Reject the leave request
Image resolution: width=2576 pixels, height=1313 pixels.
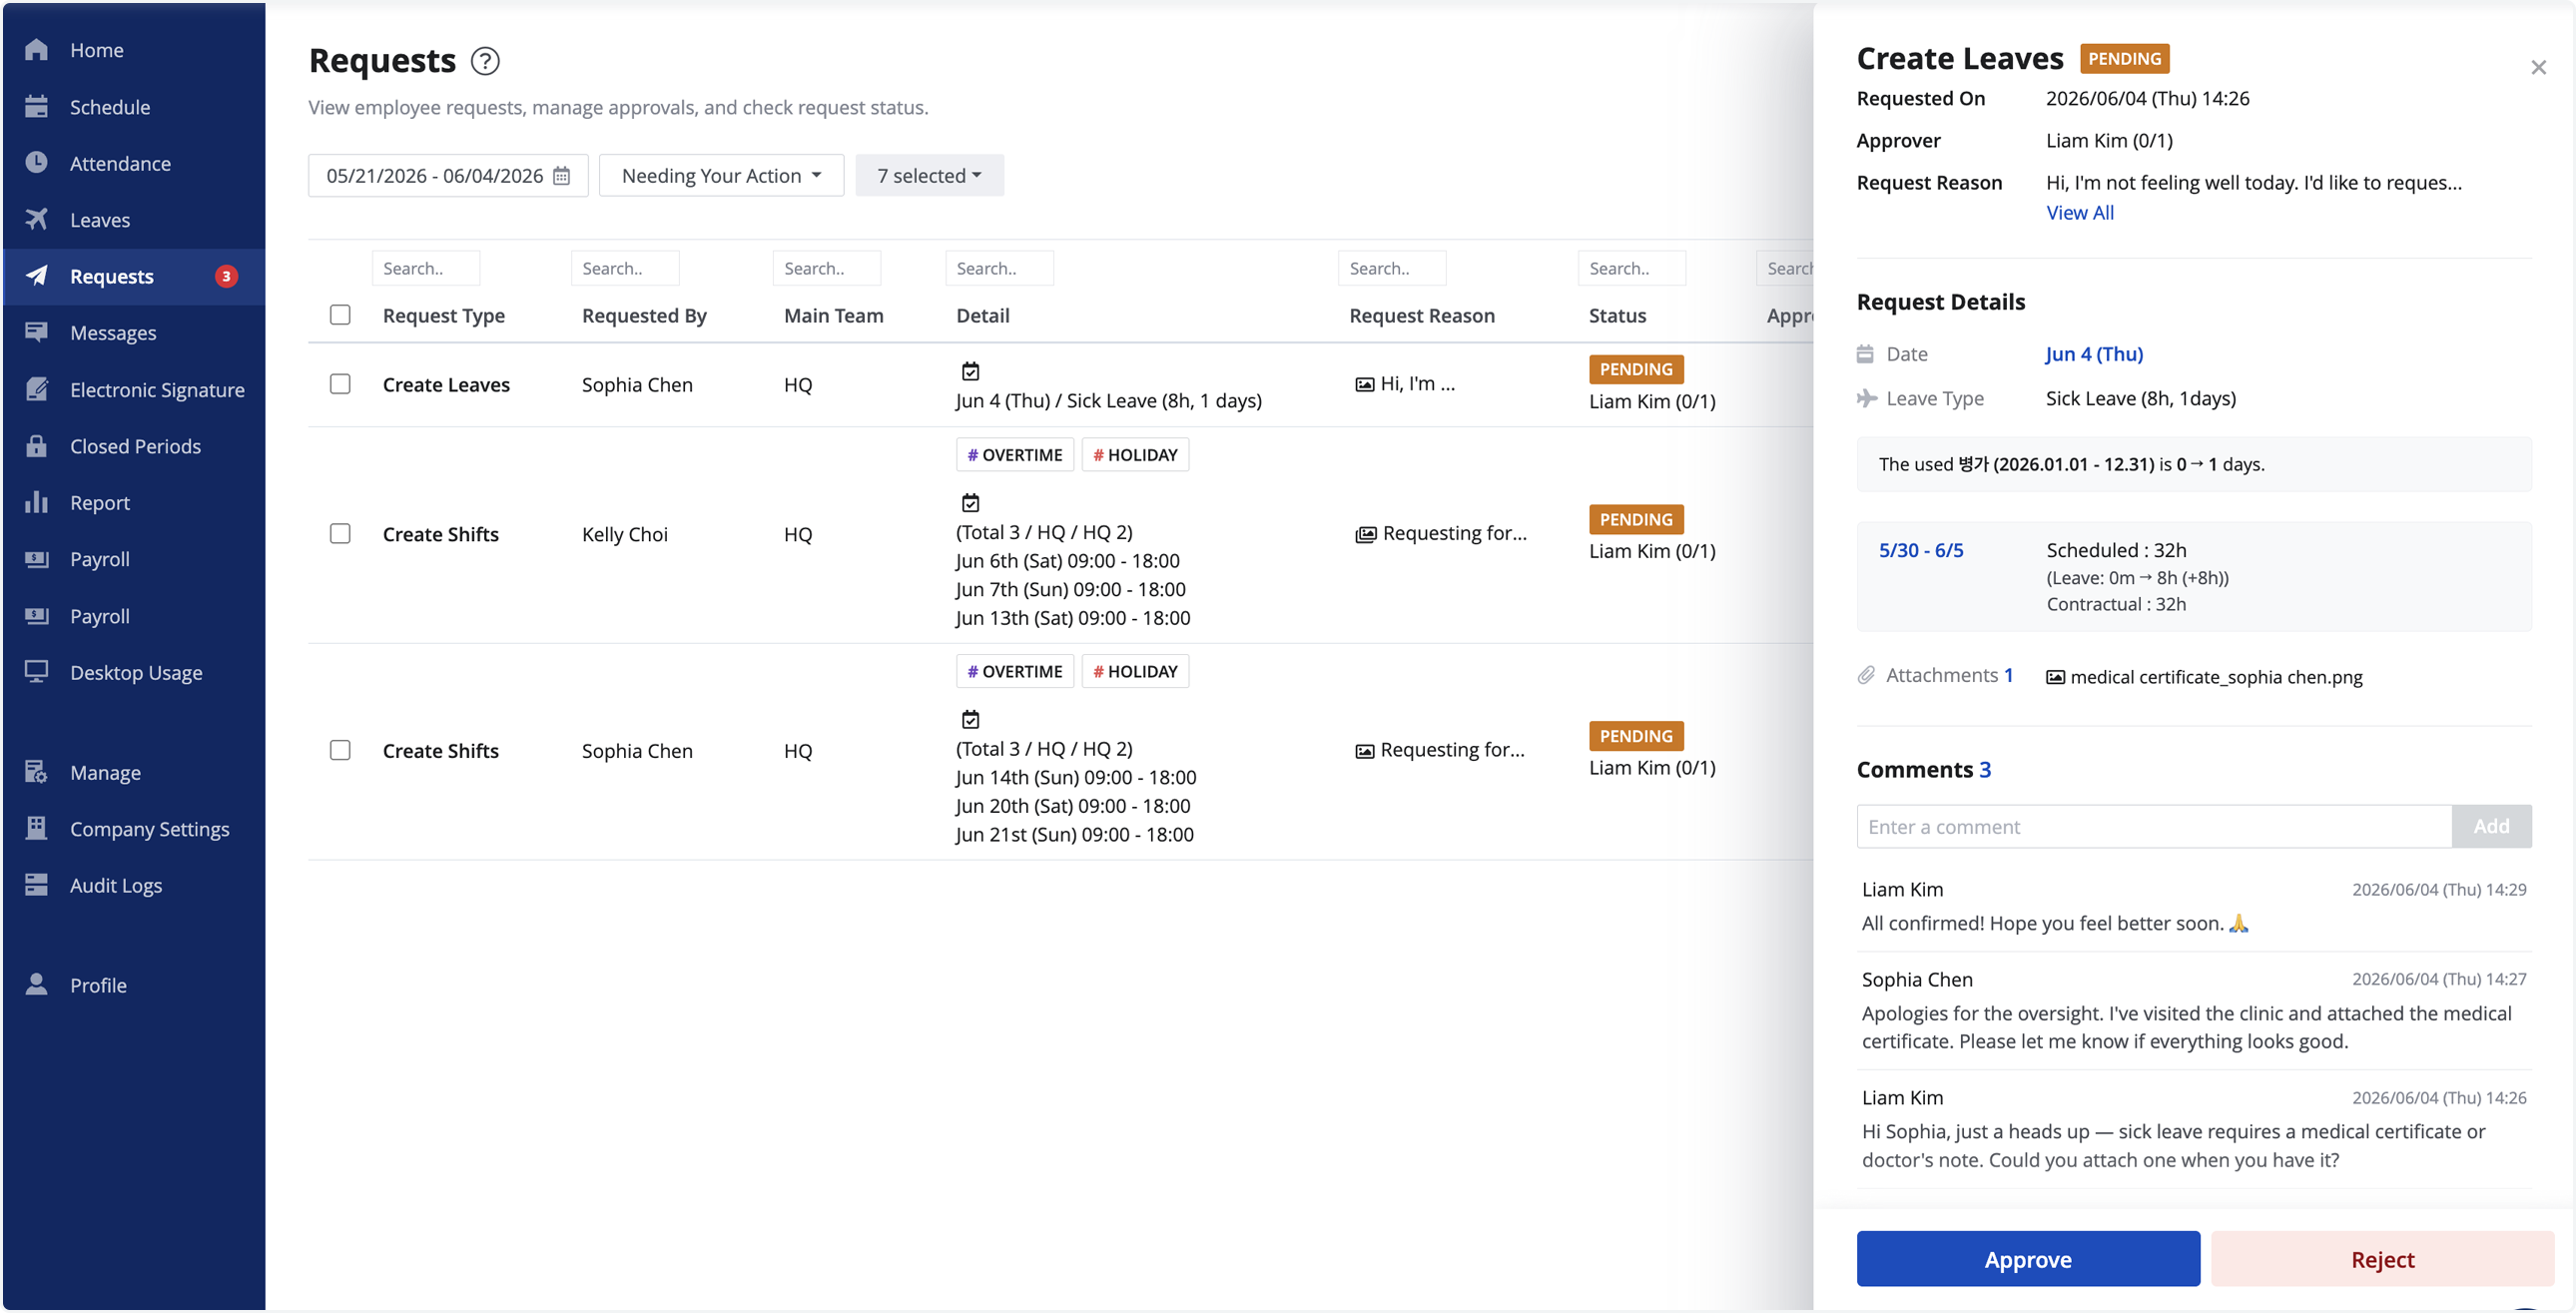pyautogui.click(x=2382, y=1260)
